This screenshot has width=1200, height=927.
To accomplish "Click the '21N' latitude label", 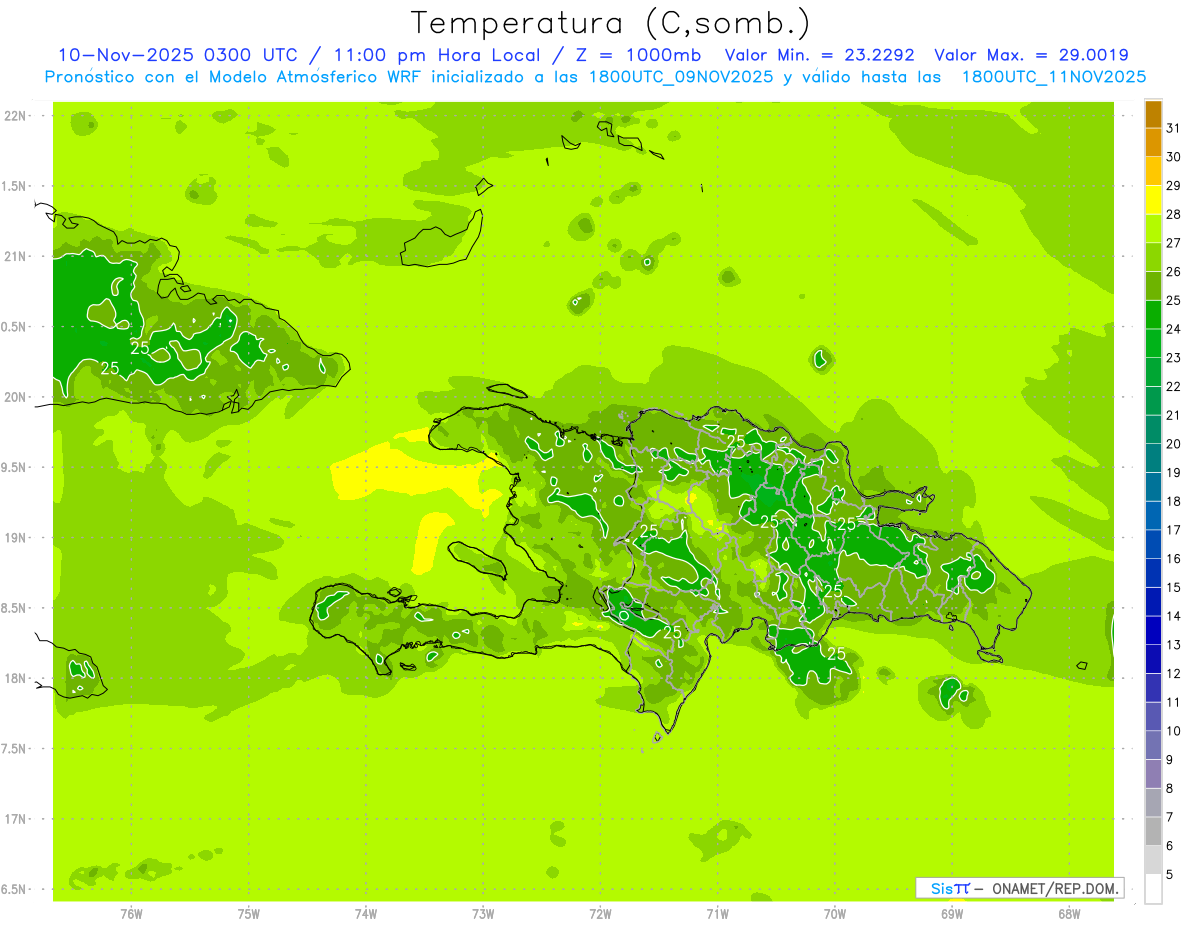I will point(14,256).
